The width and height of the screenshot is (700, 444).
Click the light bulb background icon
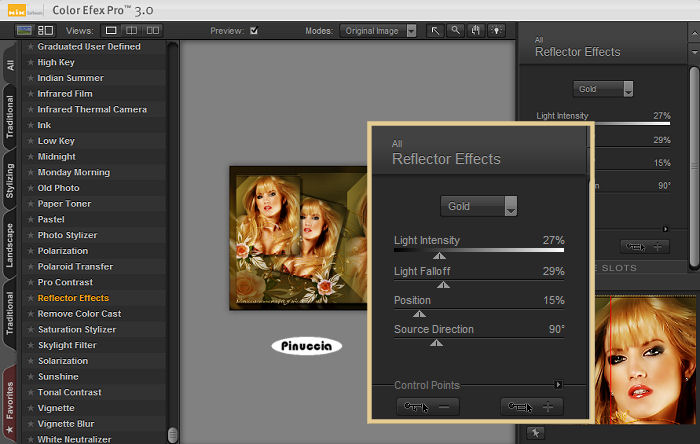(x=496, y=30)
